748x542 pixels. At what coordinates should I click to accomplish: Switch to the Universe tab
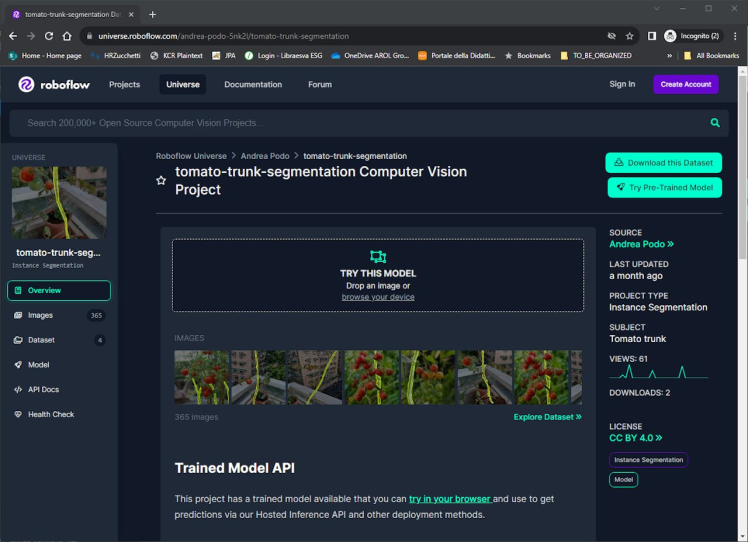[x=182, y=84]
